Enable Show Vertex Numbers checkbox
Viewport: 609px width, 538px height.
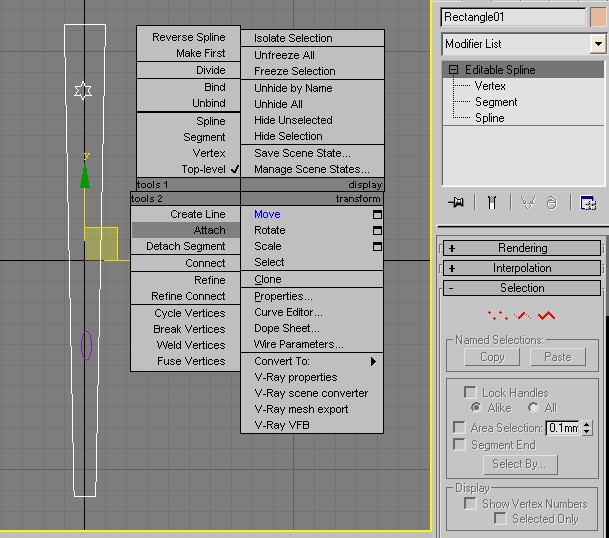[x=470, y=504]
